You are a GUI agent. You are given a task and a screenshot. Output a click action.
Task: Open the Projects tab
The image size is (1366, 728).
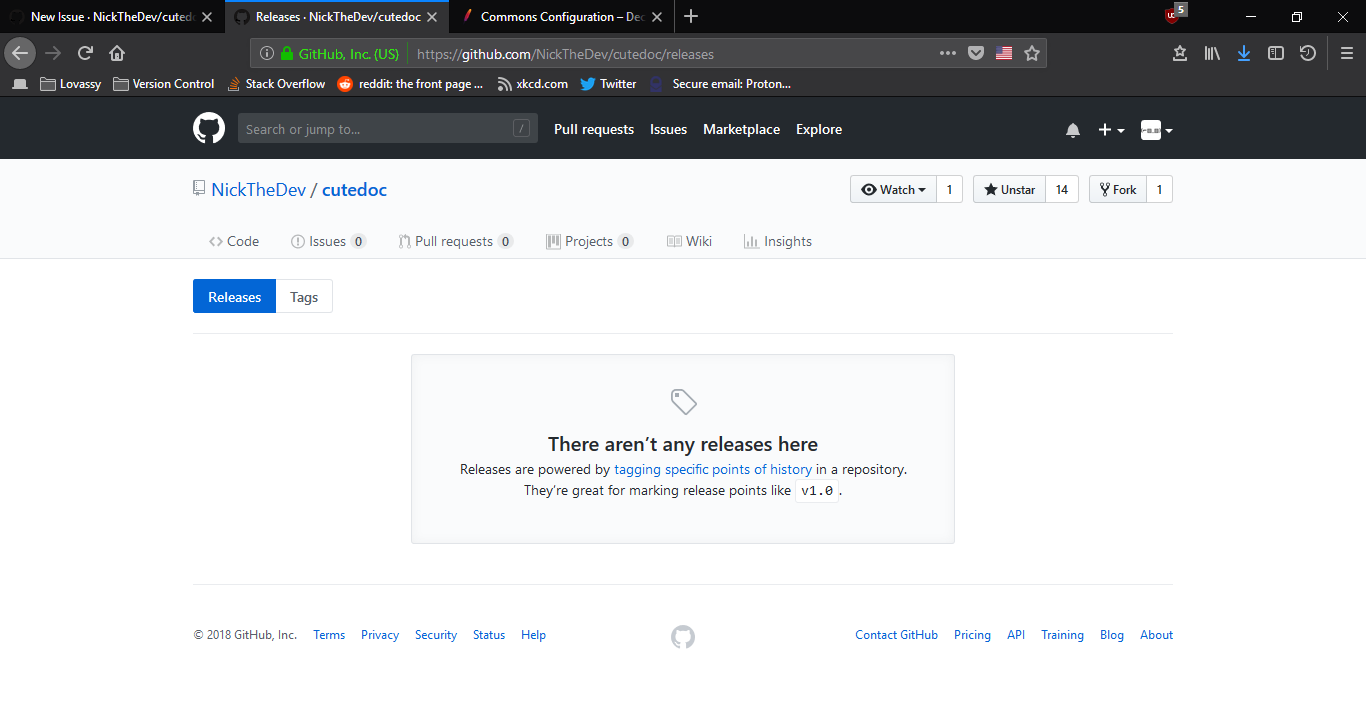click(589, 241)
